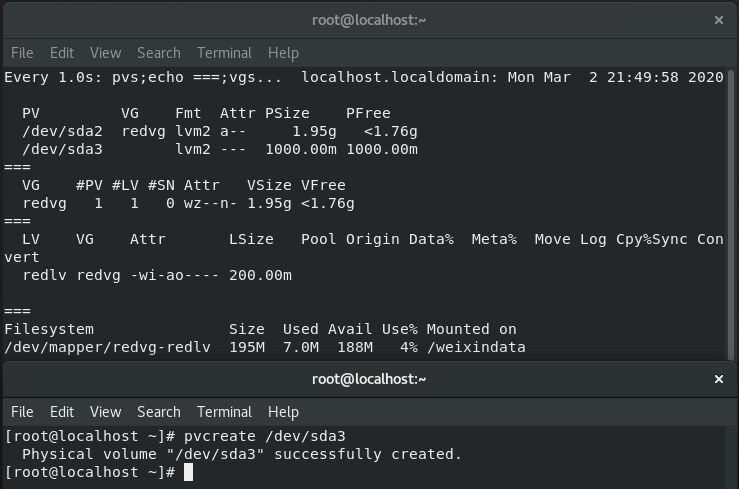739x489 pixels.
Task: Open Edit menu in top terminal
Action: pyautogui.click(x=62, y=53)
